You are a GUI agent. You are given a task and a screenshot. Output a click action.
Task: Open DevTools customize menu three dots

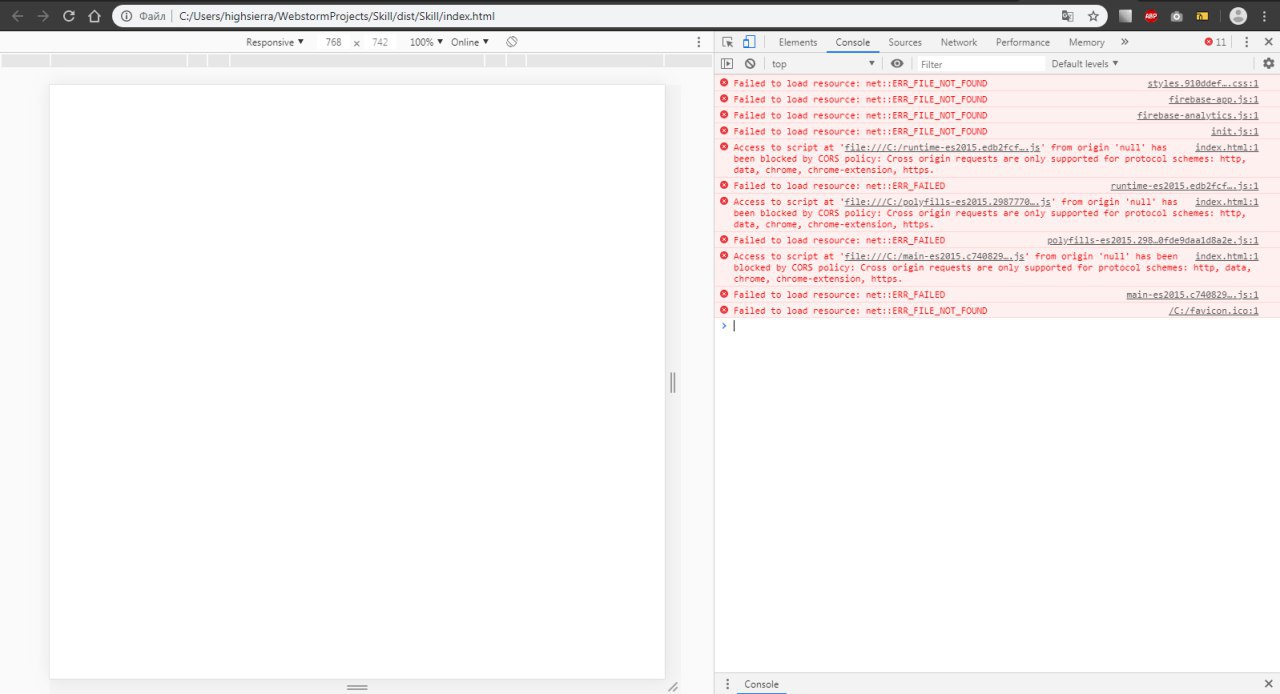pos(1246,42)
